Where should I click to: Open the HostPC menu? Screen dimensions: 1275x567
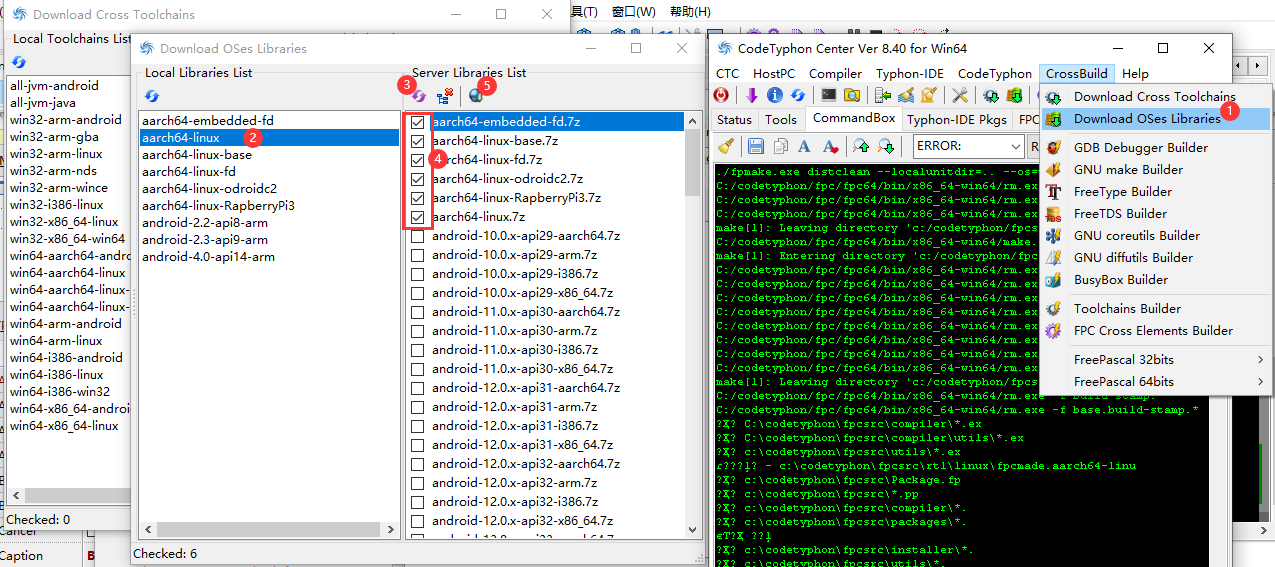(x=774, y=73)
